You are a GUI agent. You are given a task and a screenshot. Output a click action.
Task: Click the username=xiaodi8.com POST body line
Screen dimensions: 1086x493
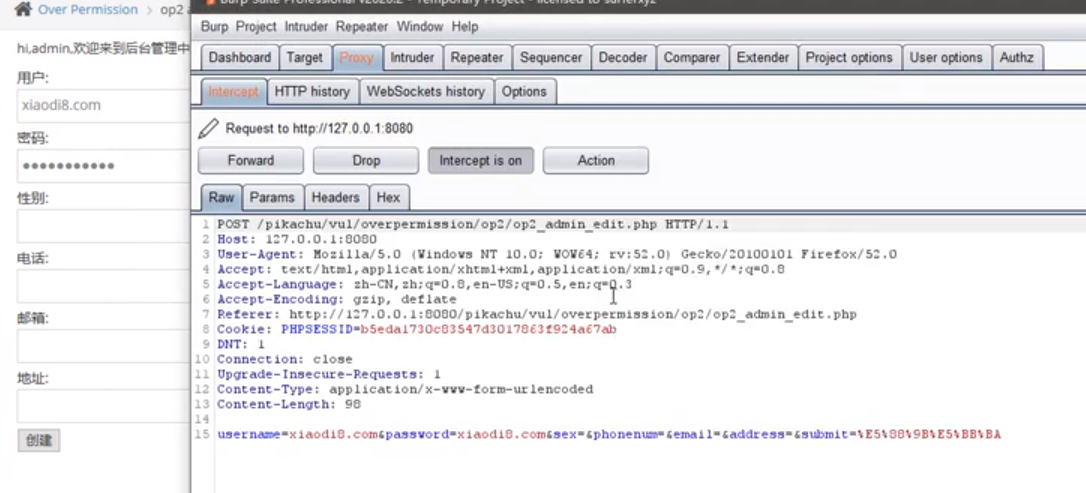609,435
